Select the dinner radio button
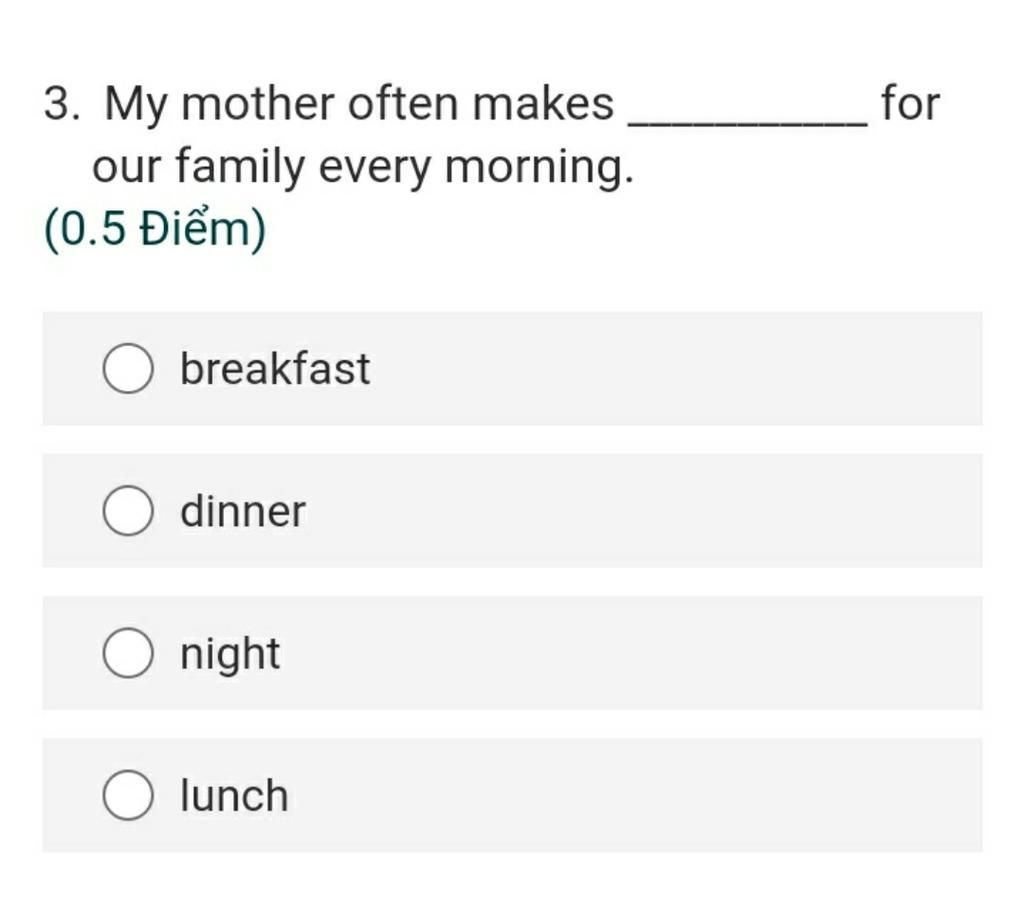 pos(128,511)
